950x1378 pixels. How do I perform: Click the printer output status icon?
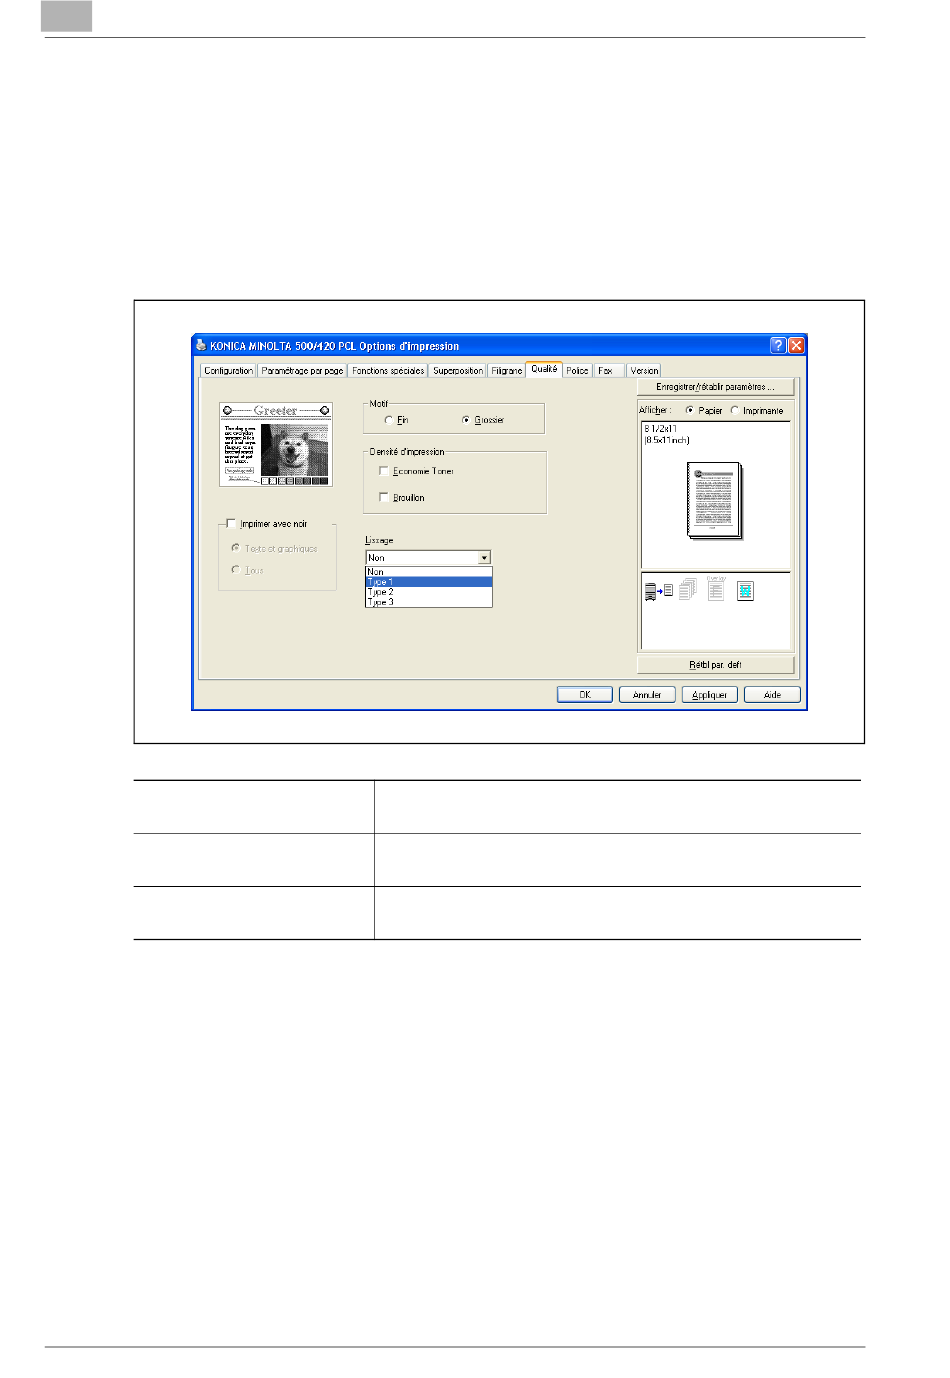coord(658,592)
